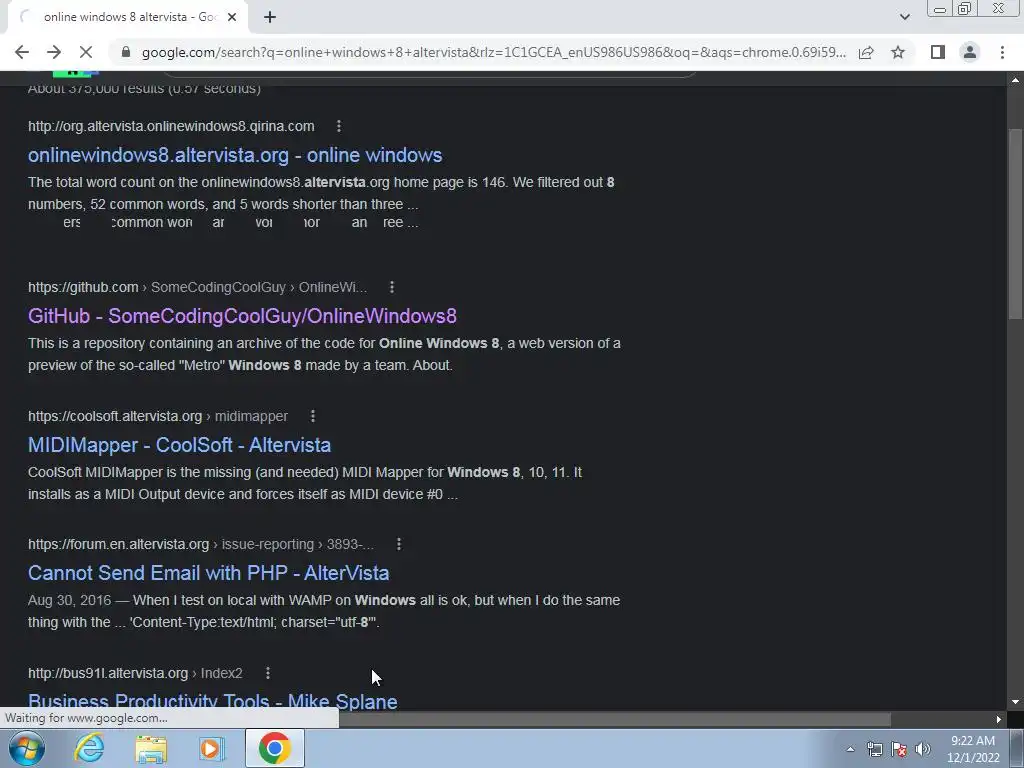Click the http://bus91l.altervista.org › Index2 URL

(x=135, y=673)
